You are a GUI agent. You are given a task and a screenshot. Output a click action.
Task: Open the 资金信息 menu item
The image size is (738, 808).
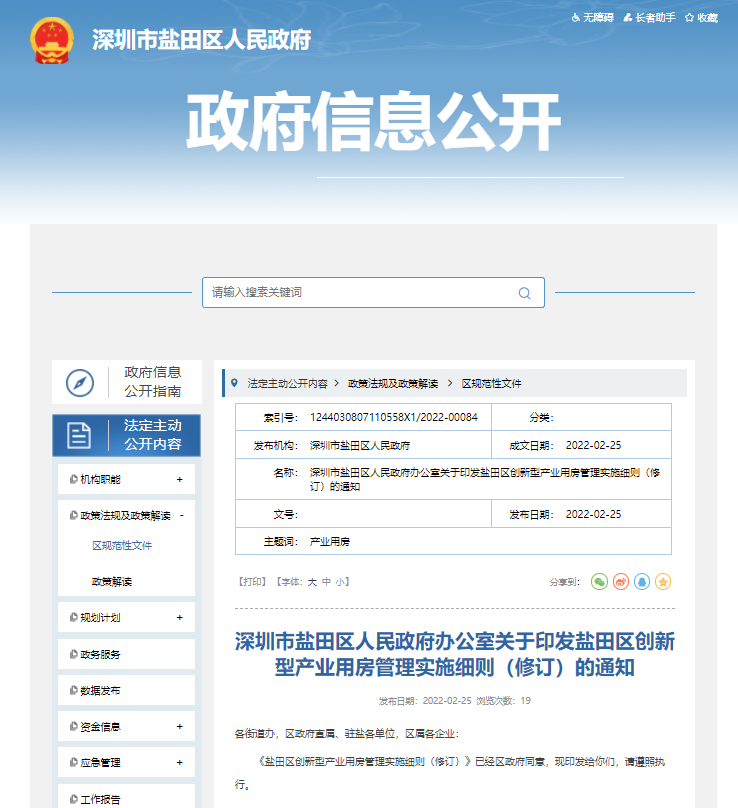click(100, 727)
